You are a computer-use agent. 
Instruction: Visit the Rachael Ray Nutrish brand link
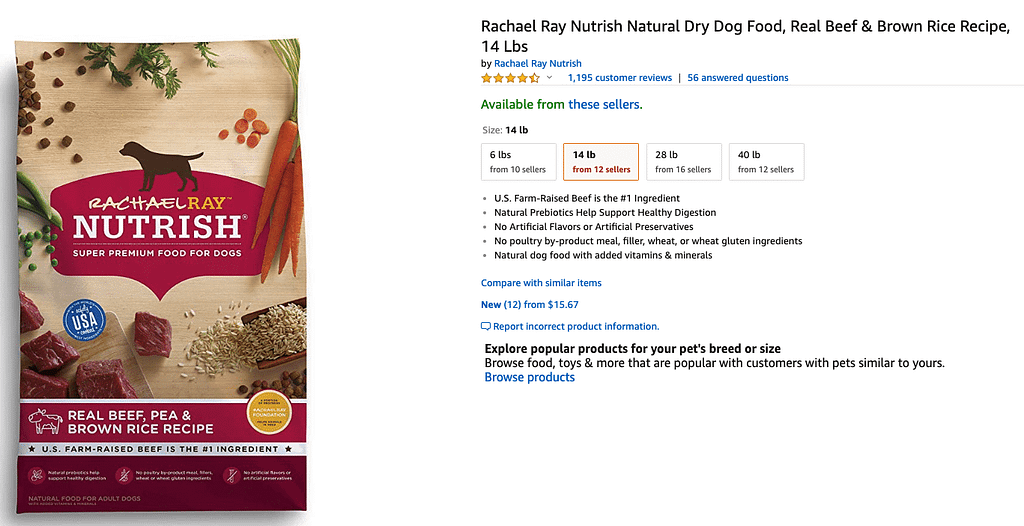click(x=538, y=64)
